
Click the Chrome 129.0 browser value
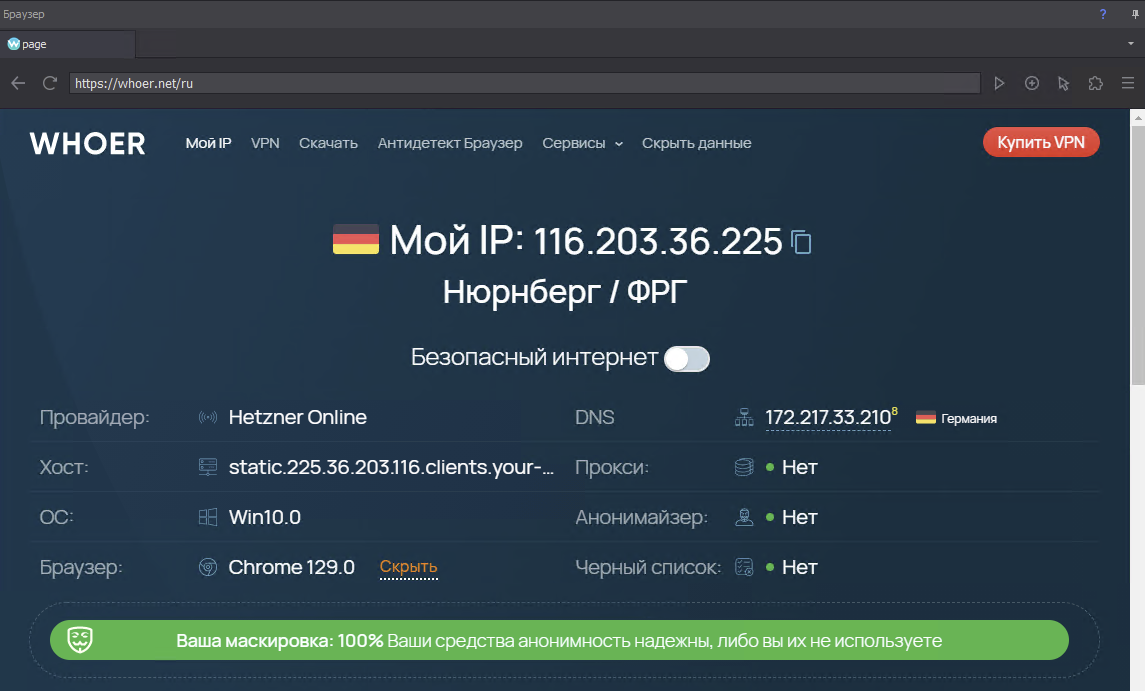pyautogui.click(x=291, y=567)
